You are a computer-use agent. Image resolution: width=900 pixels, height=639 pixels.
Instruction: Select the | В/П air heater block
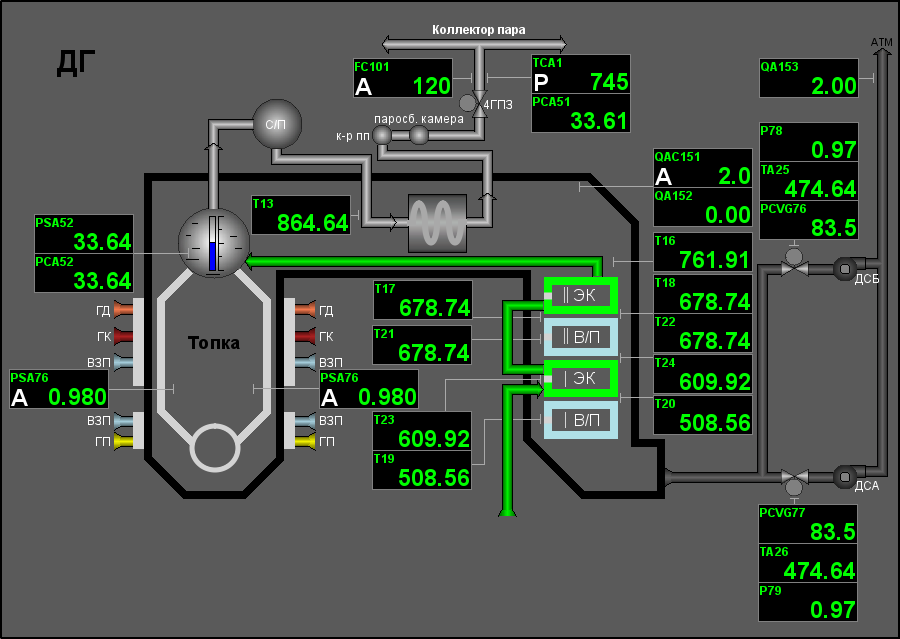[x=581, y=420]
